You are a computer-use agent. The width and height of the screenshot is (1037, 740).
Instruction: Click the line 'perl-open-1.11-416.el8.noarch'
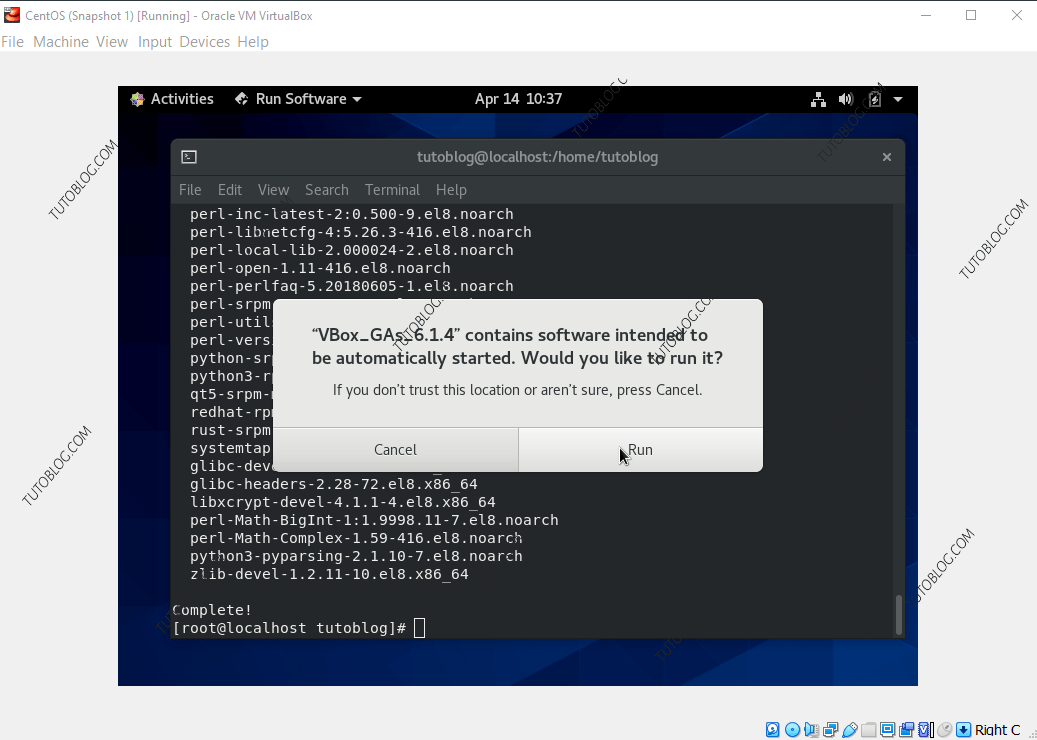click(320, 268)
